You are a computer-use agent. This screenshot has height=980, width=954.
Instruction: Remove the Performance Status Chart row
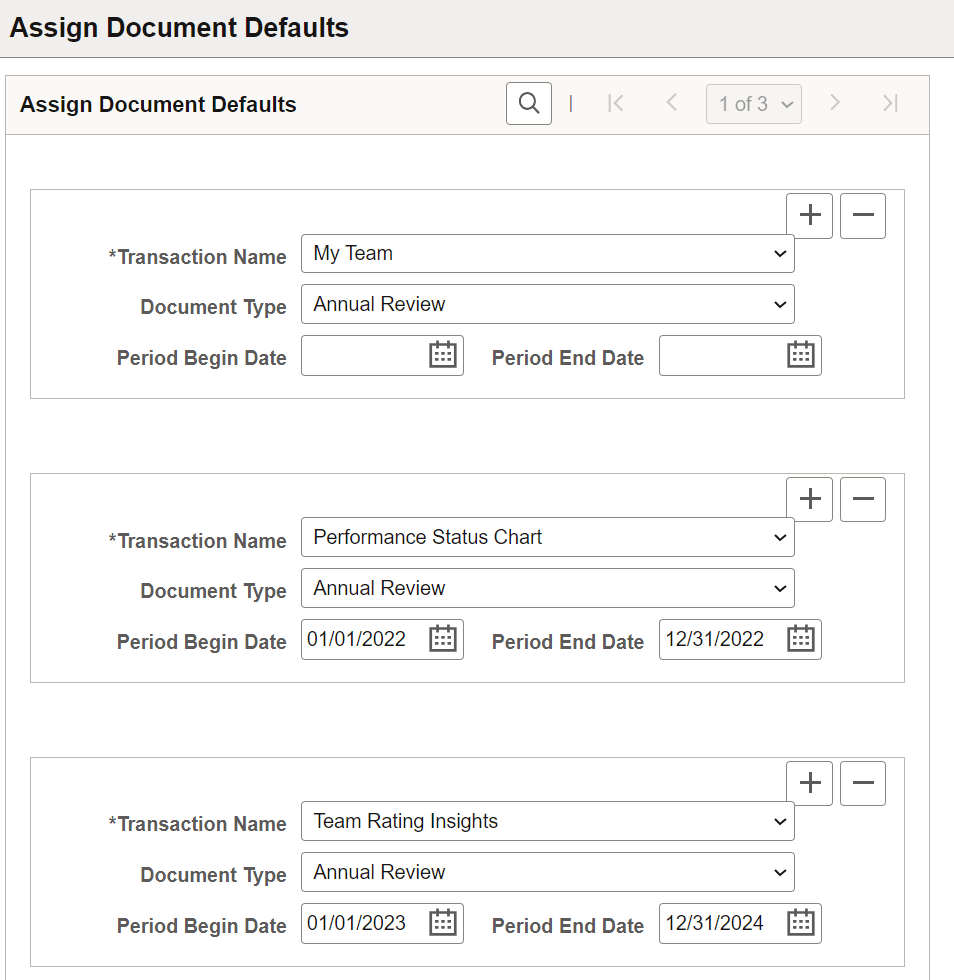click(862, 499)
